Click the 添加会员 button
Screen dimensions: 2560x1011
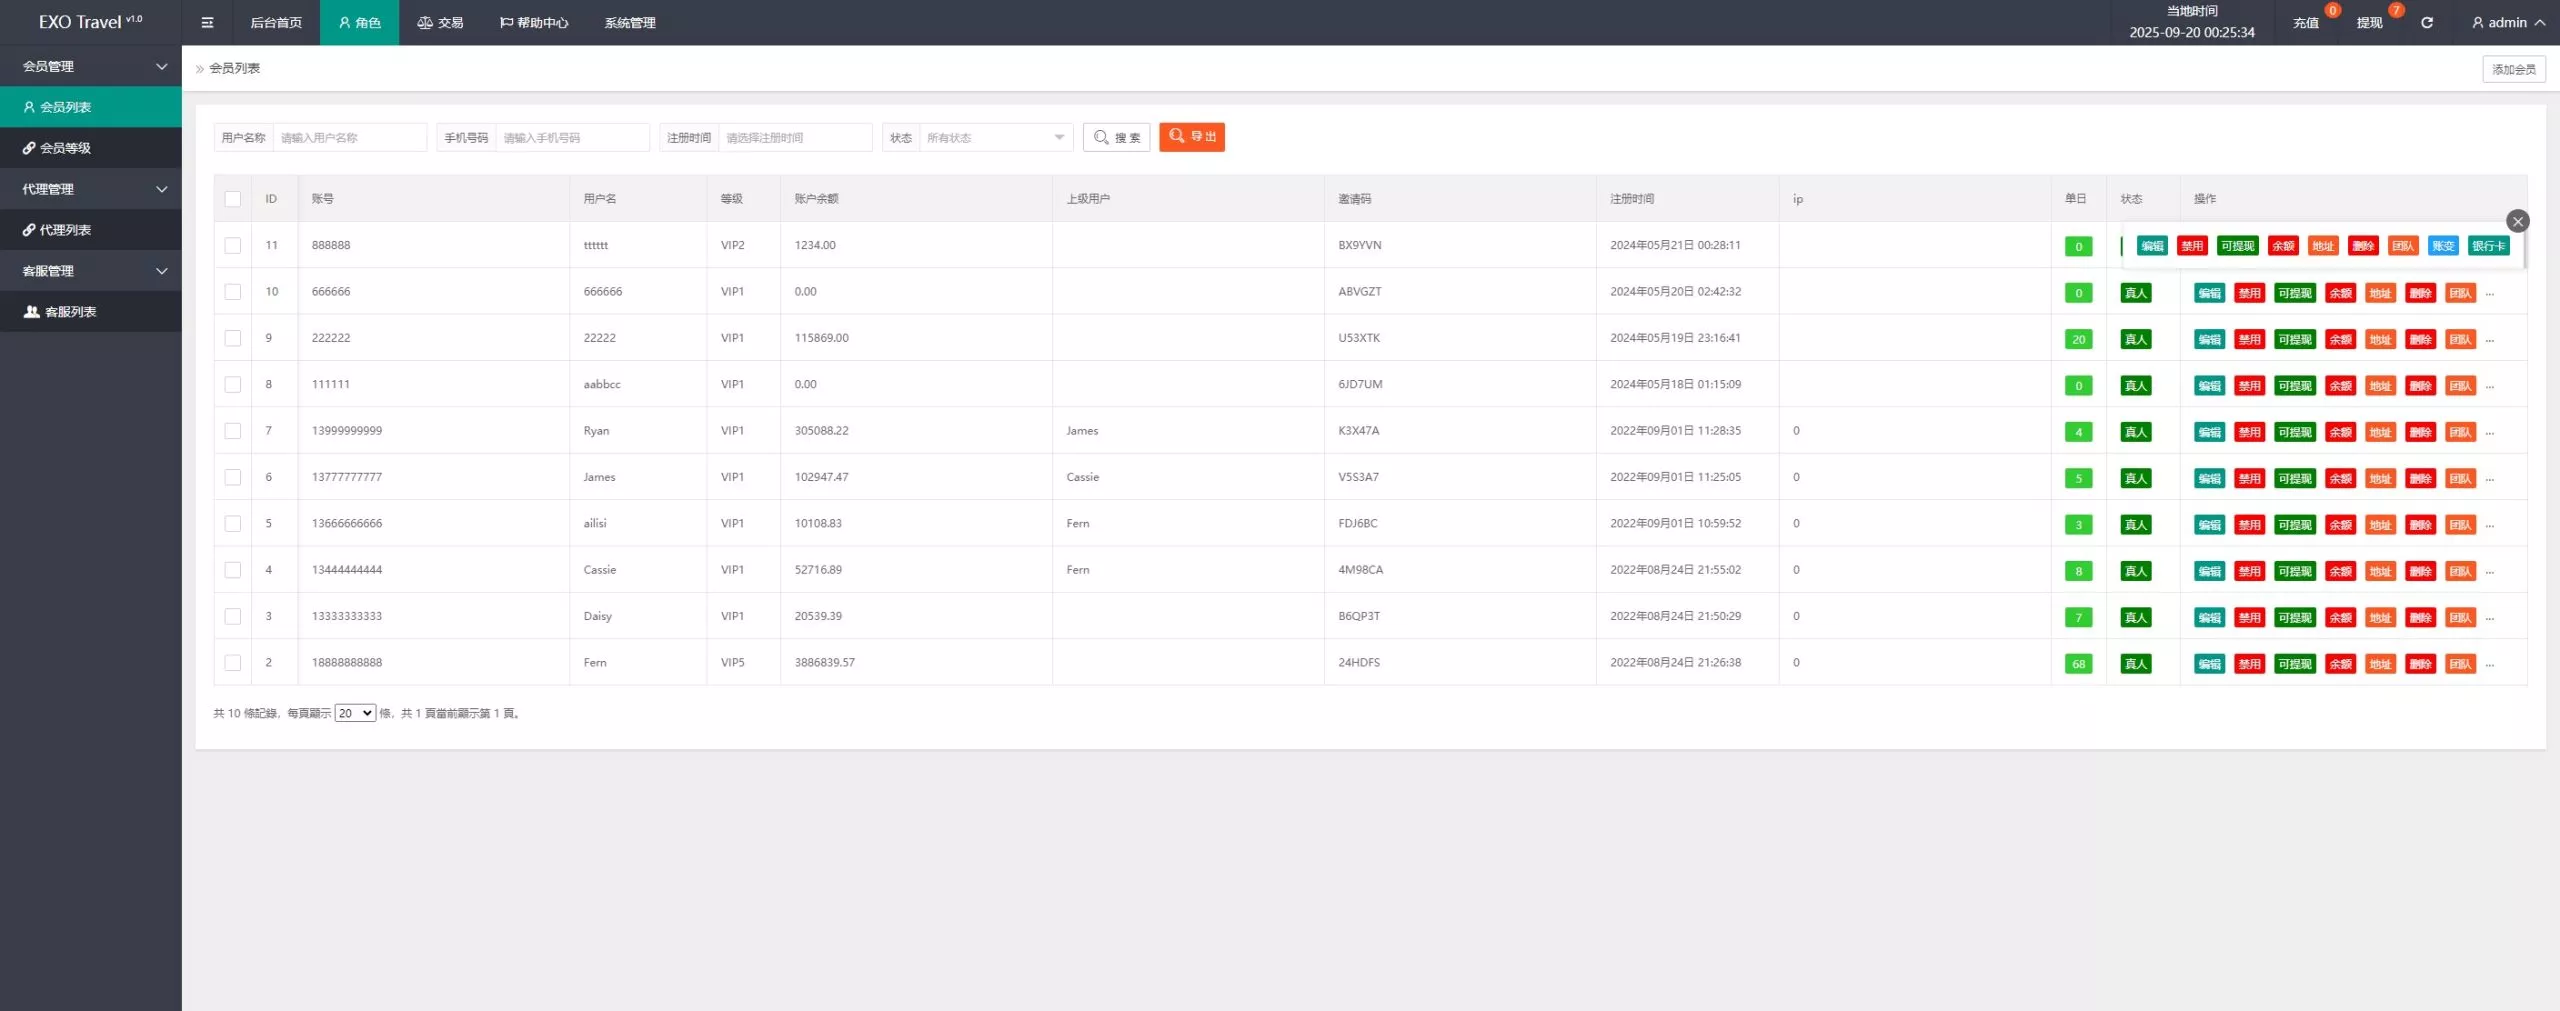pos(2513,69)
